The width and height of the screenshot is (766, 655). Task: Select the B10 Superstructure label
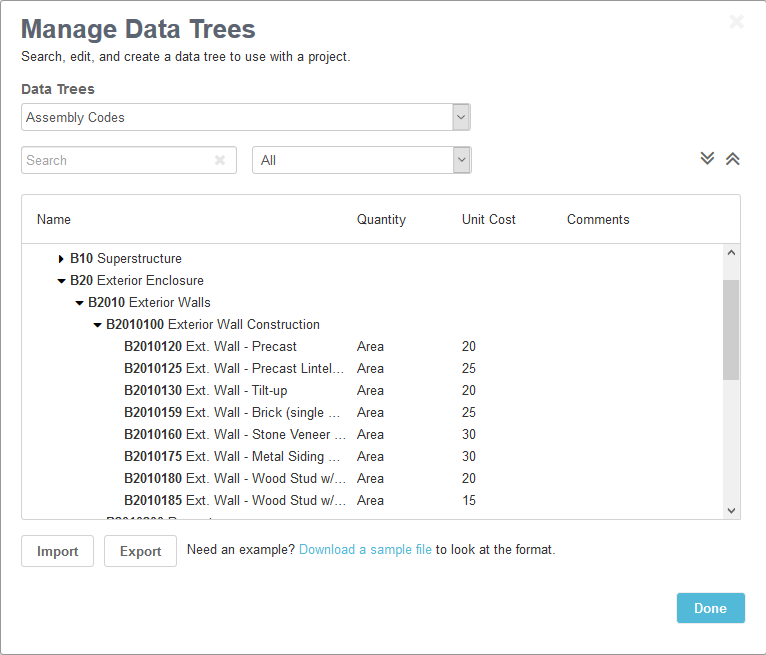pyautogui.click(x=126, y=258)
